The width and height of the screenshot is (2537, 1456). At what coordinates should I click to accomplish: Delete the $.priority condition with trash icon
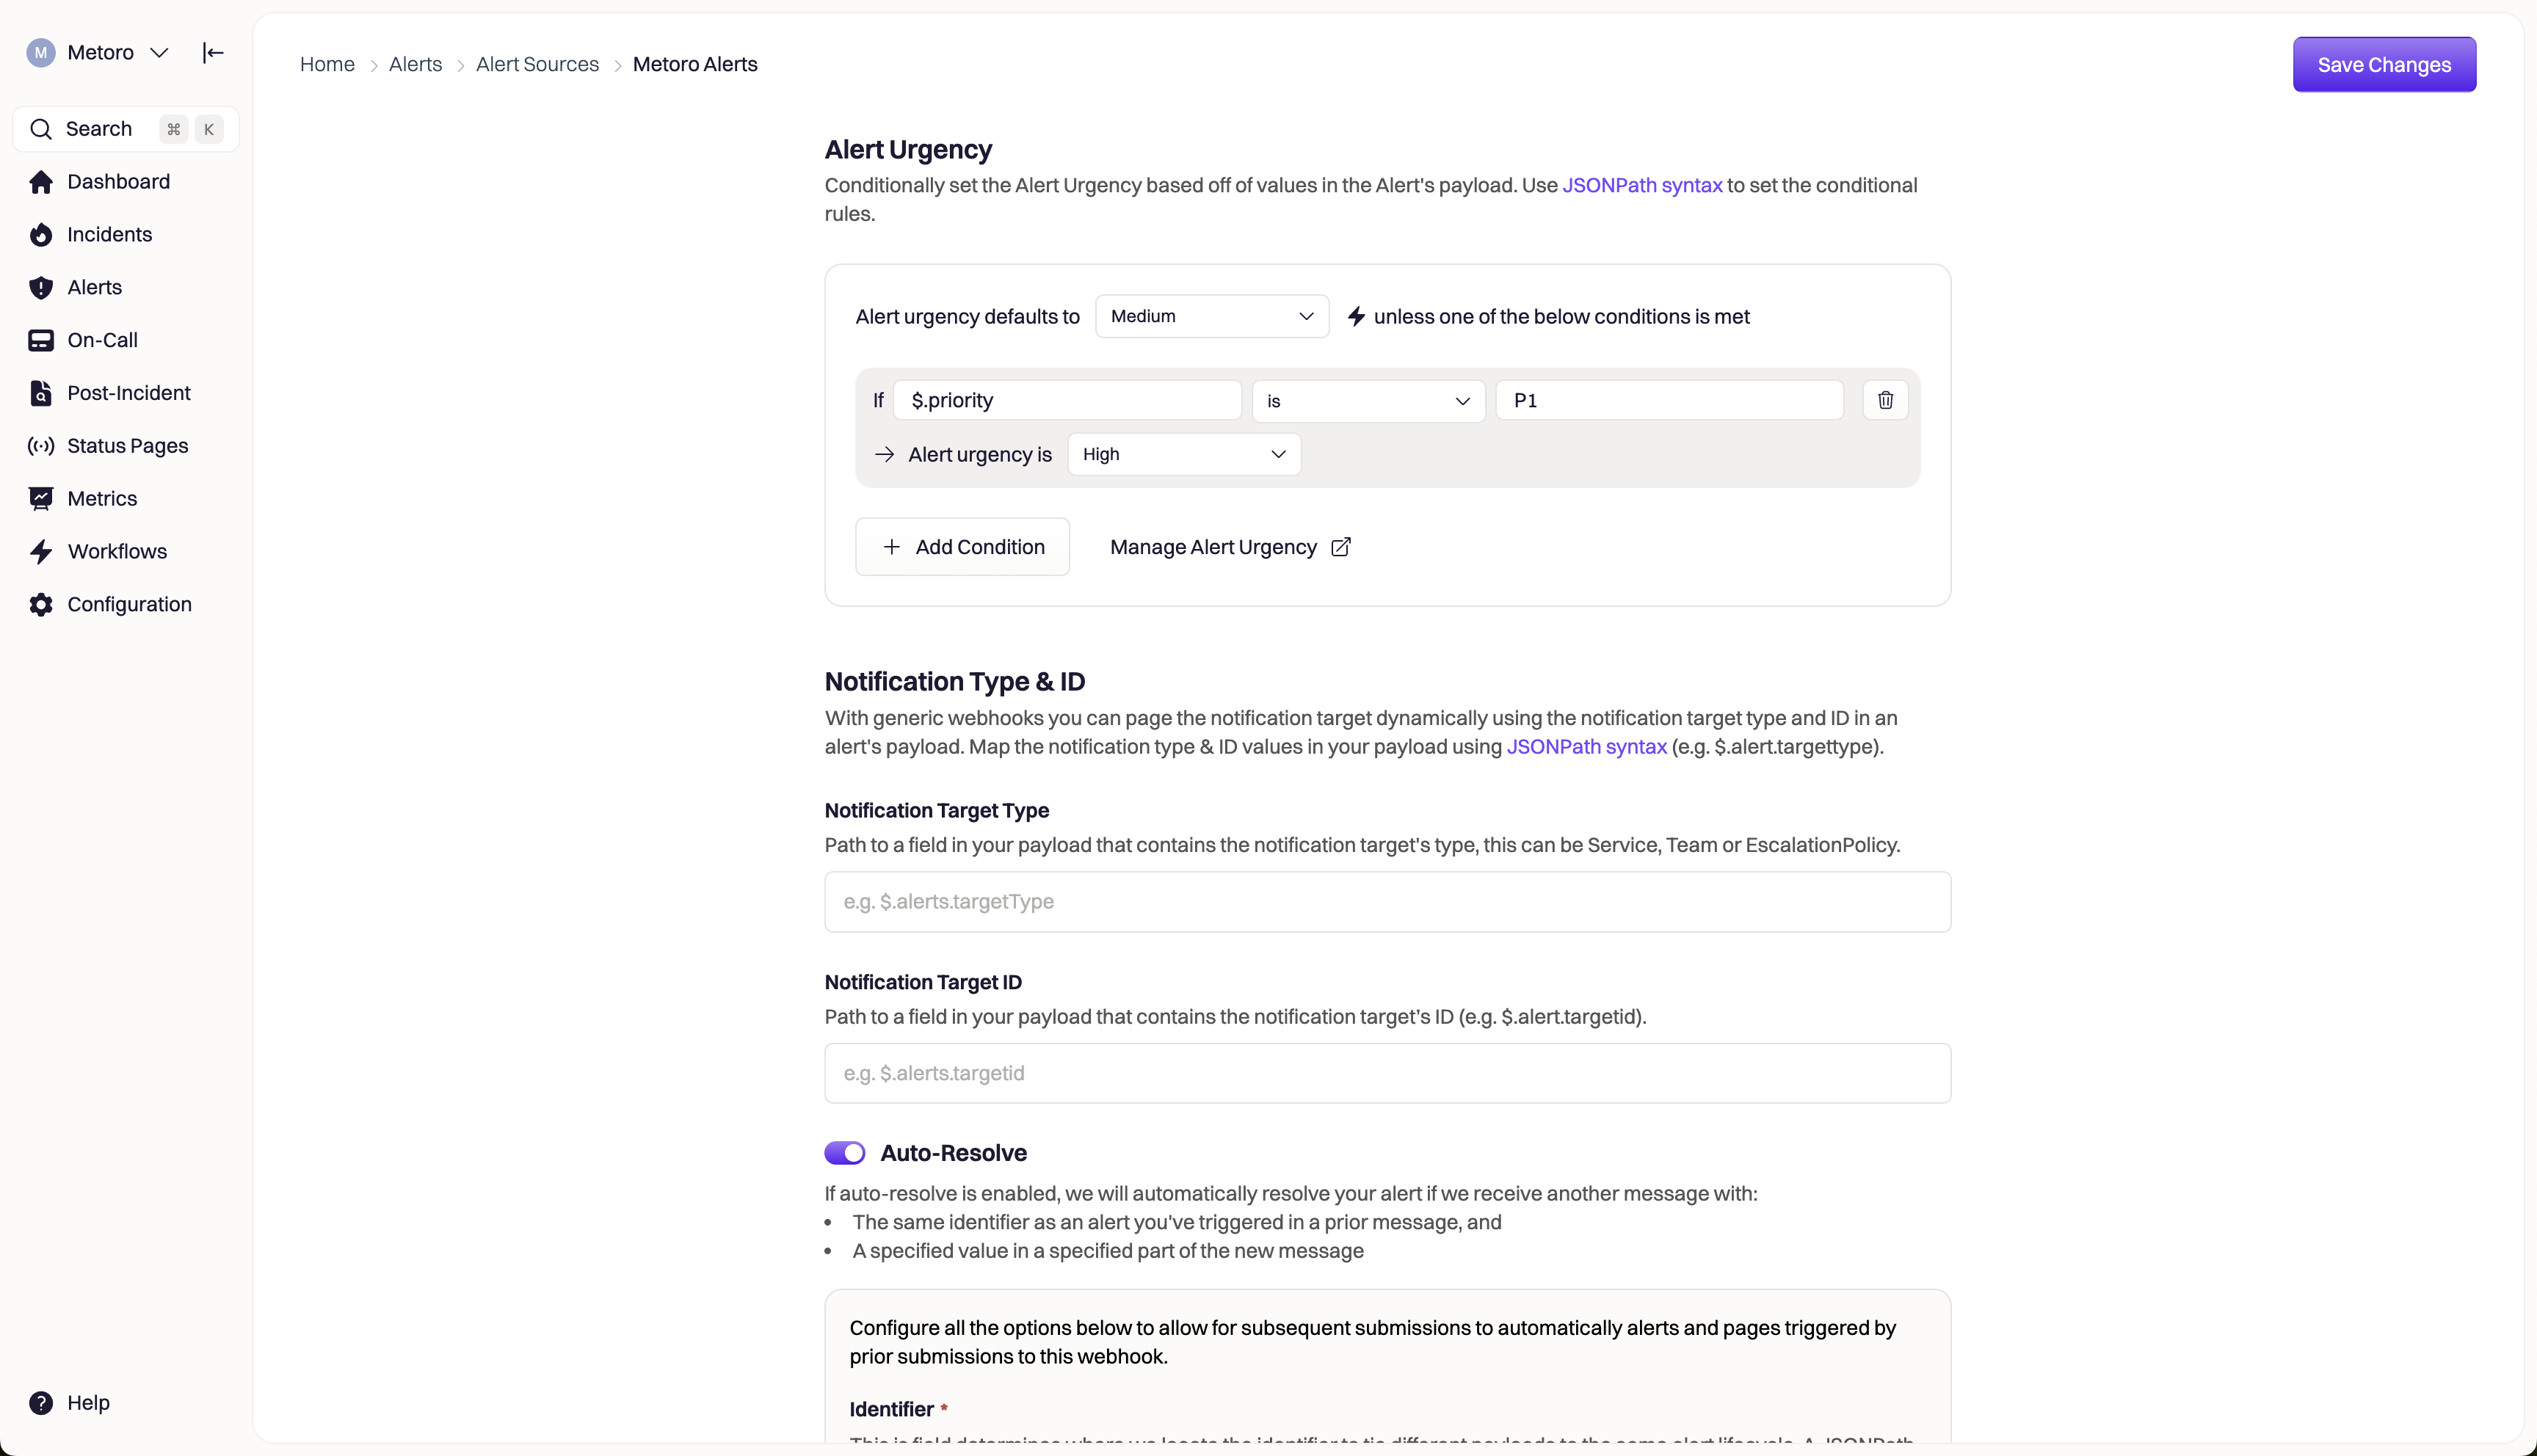1885,400
